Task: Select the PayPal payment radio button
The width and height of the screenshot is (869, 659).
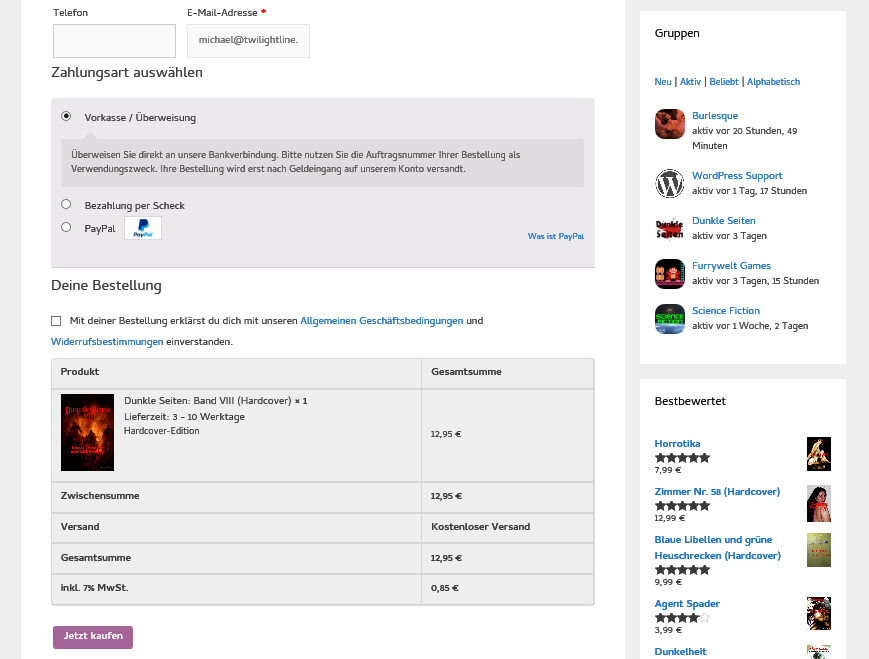Action: [66, 227]
